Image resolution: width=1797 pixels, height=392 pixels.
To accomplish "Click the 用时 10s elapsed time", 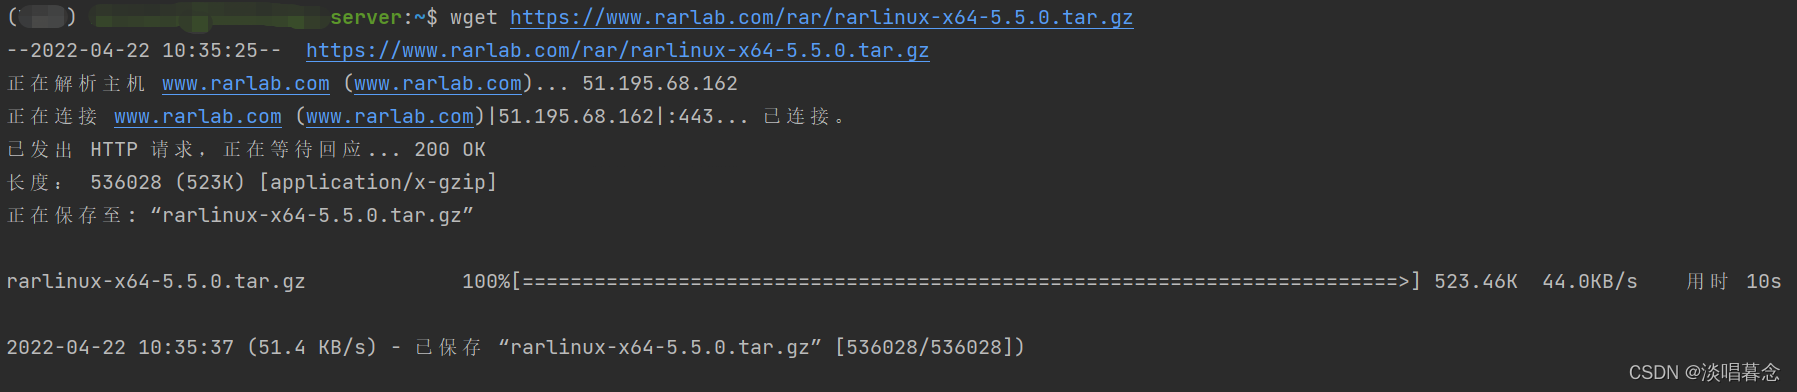I will [1734, 282].
